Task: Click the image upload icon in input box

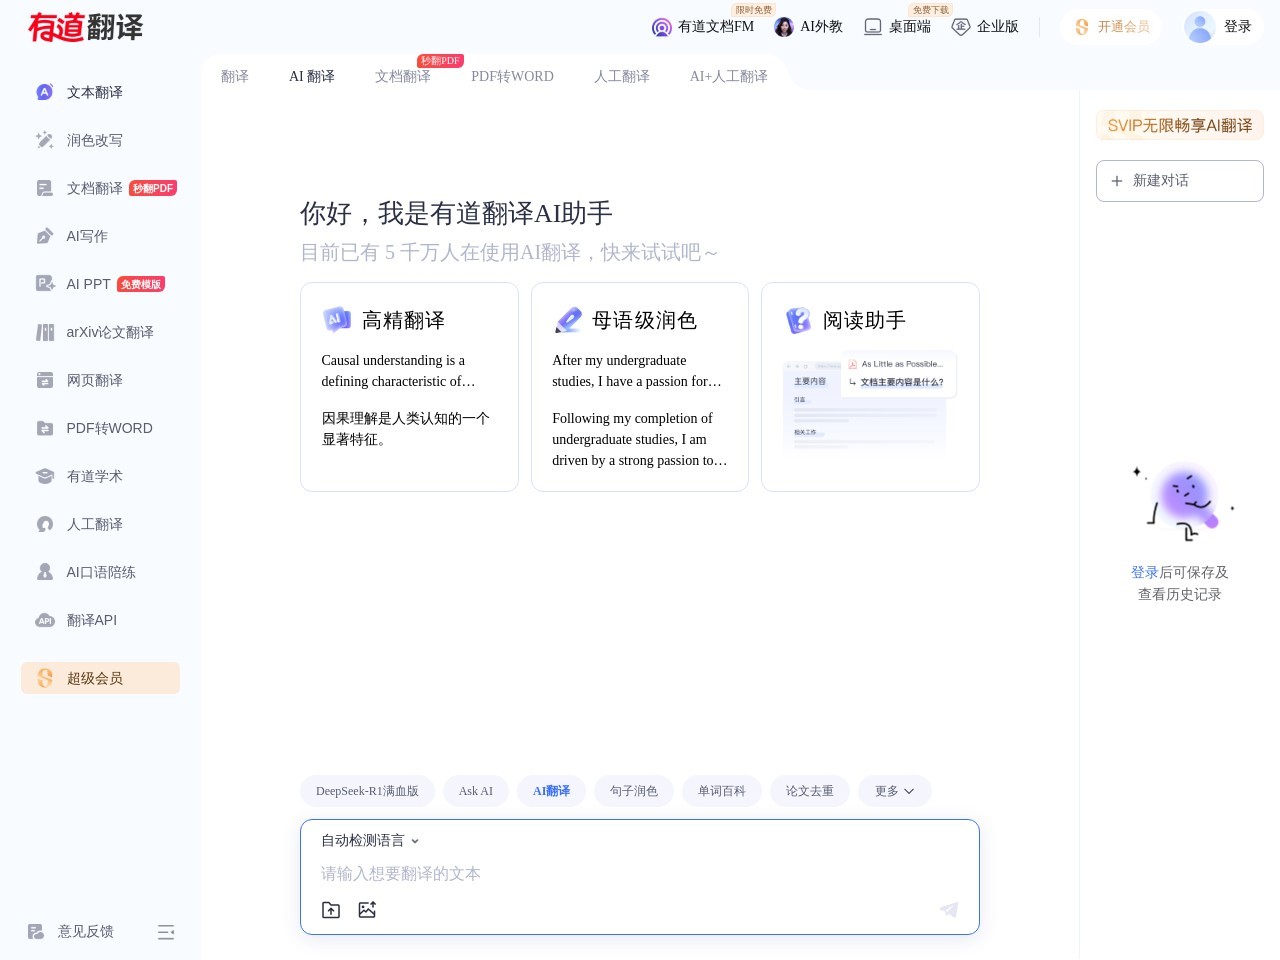Action: [367, 910]
